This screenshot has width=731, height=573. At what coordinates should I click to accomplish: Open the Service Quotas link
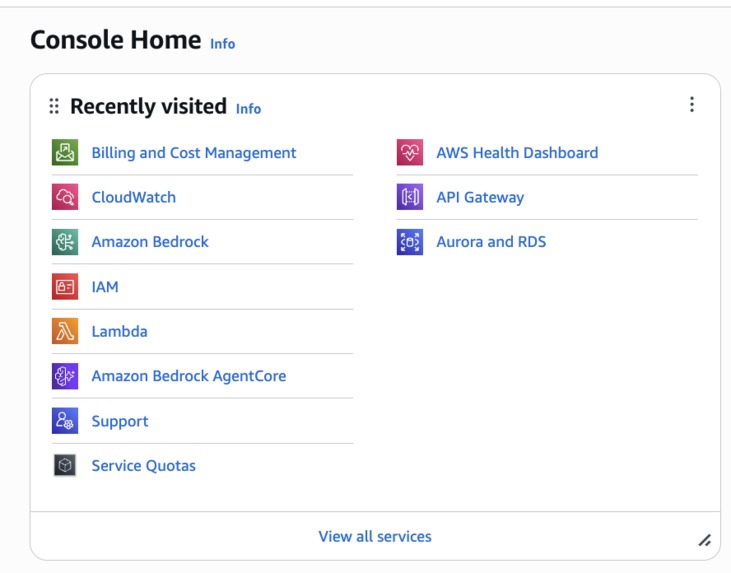(144, 466)
